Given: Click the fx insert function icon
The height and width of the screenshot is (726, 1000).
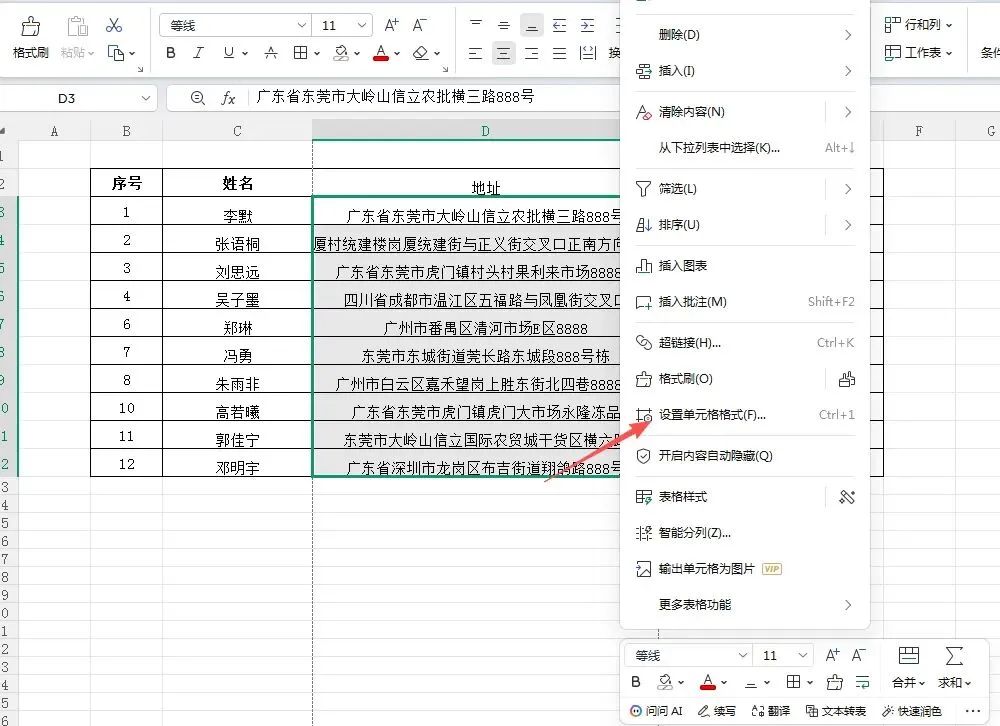Looking at the screenshot, I should [228, 98].
